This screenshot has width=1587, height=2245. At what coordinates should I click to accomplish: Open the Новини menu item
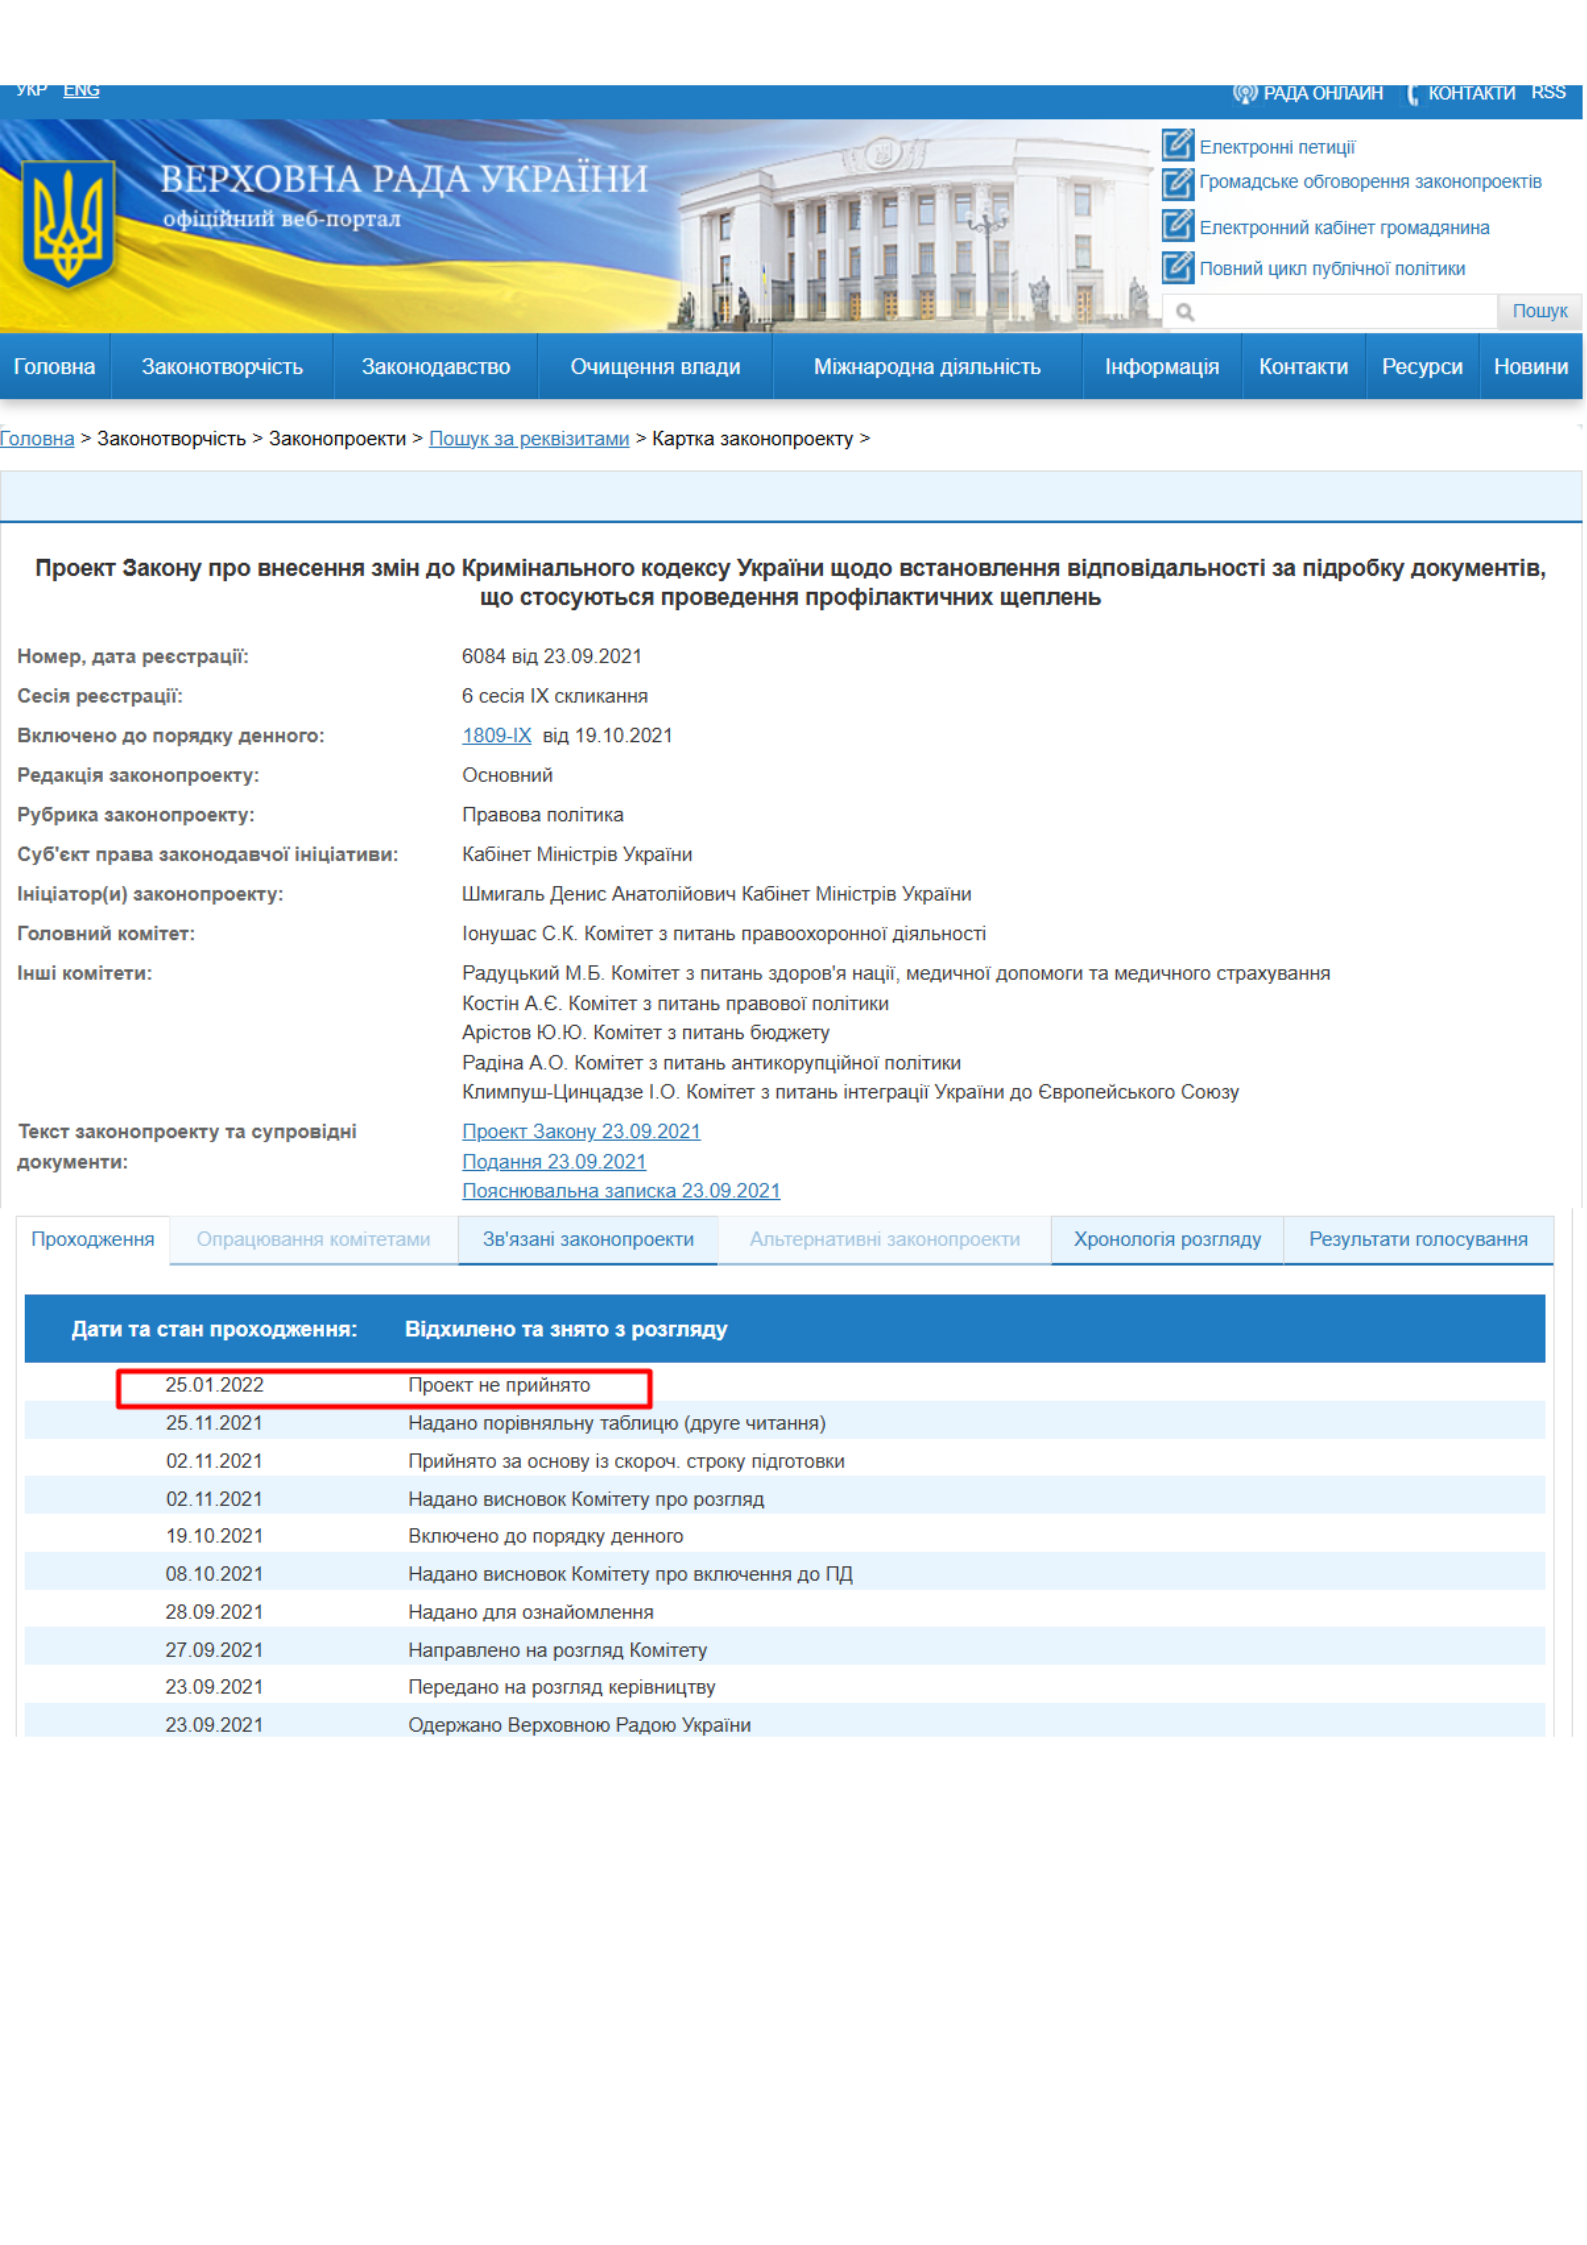[x=1531, y=367]
